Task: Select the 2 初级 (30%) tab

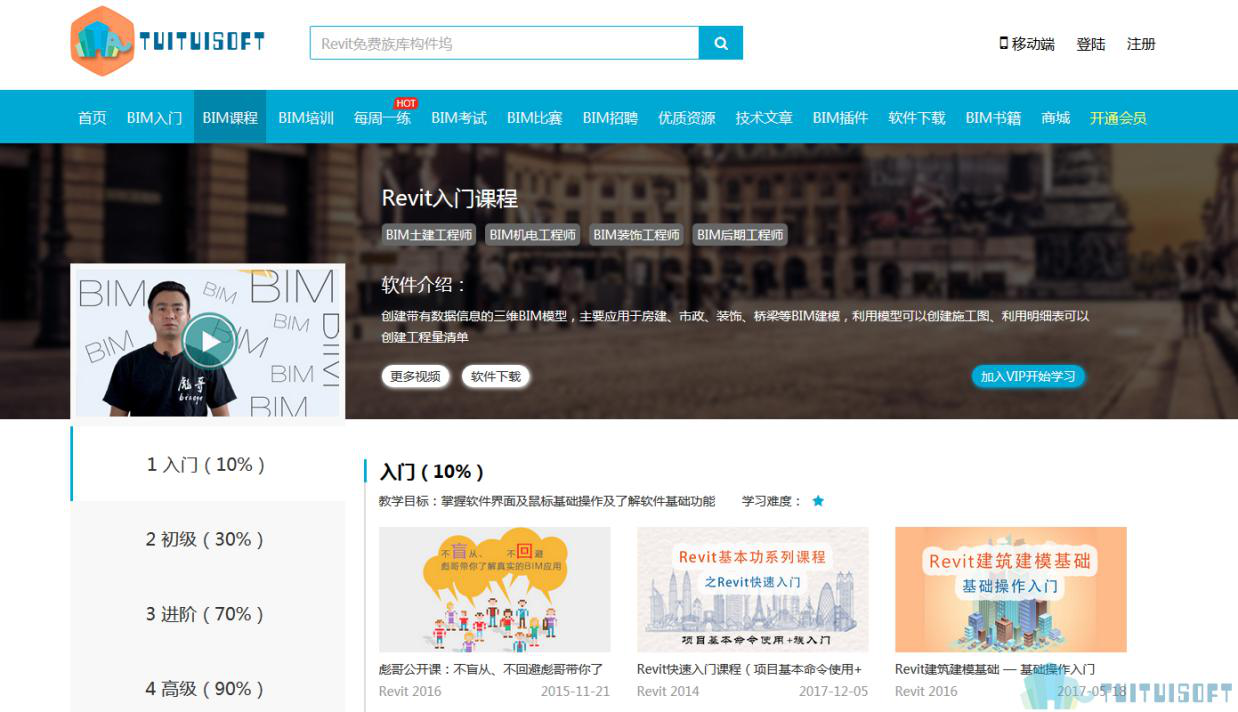Action: (208, 539)
